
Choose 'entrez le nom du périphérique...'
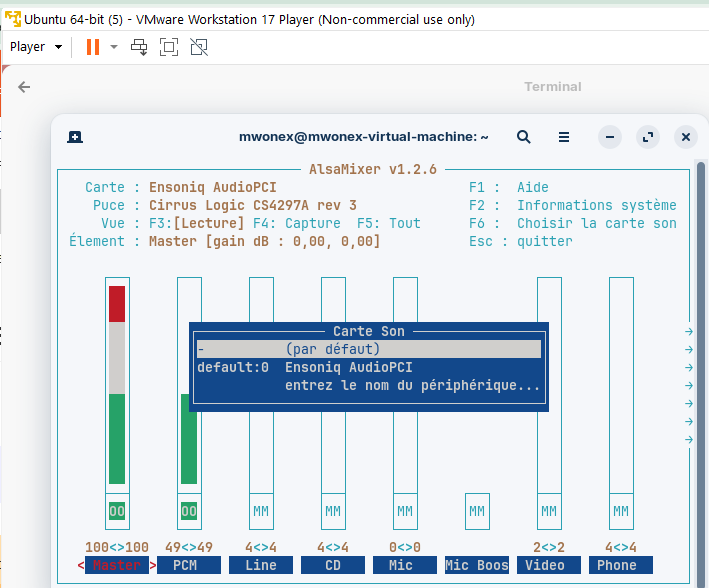[x=369, y=385]
